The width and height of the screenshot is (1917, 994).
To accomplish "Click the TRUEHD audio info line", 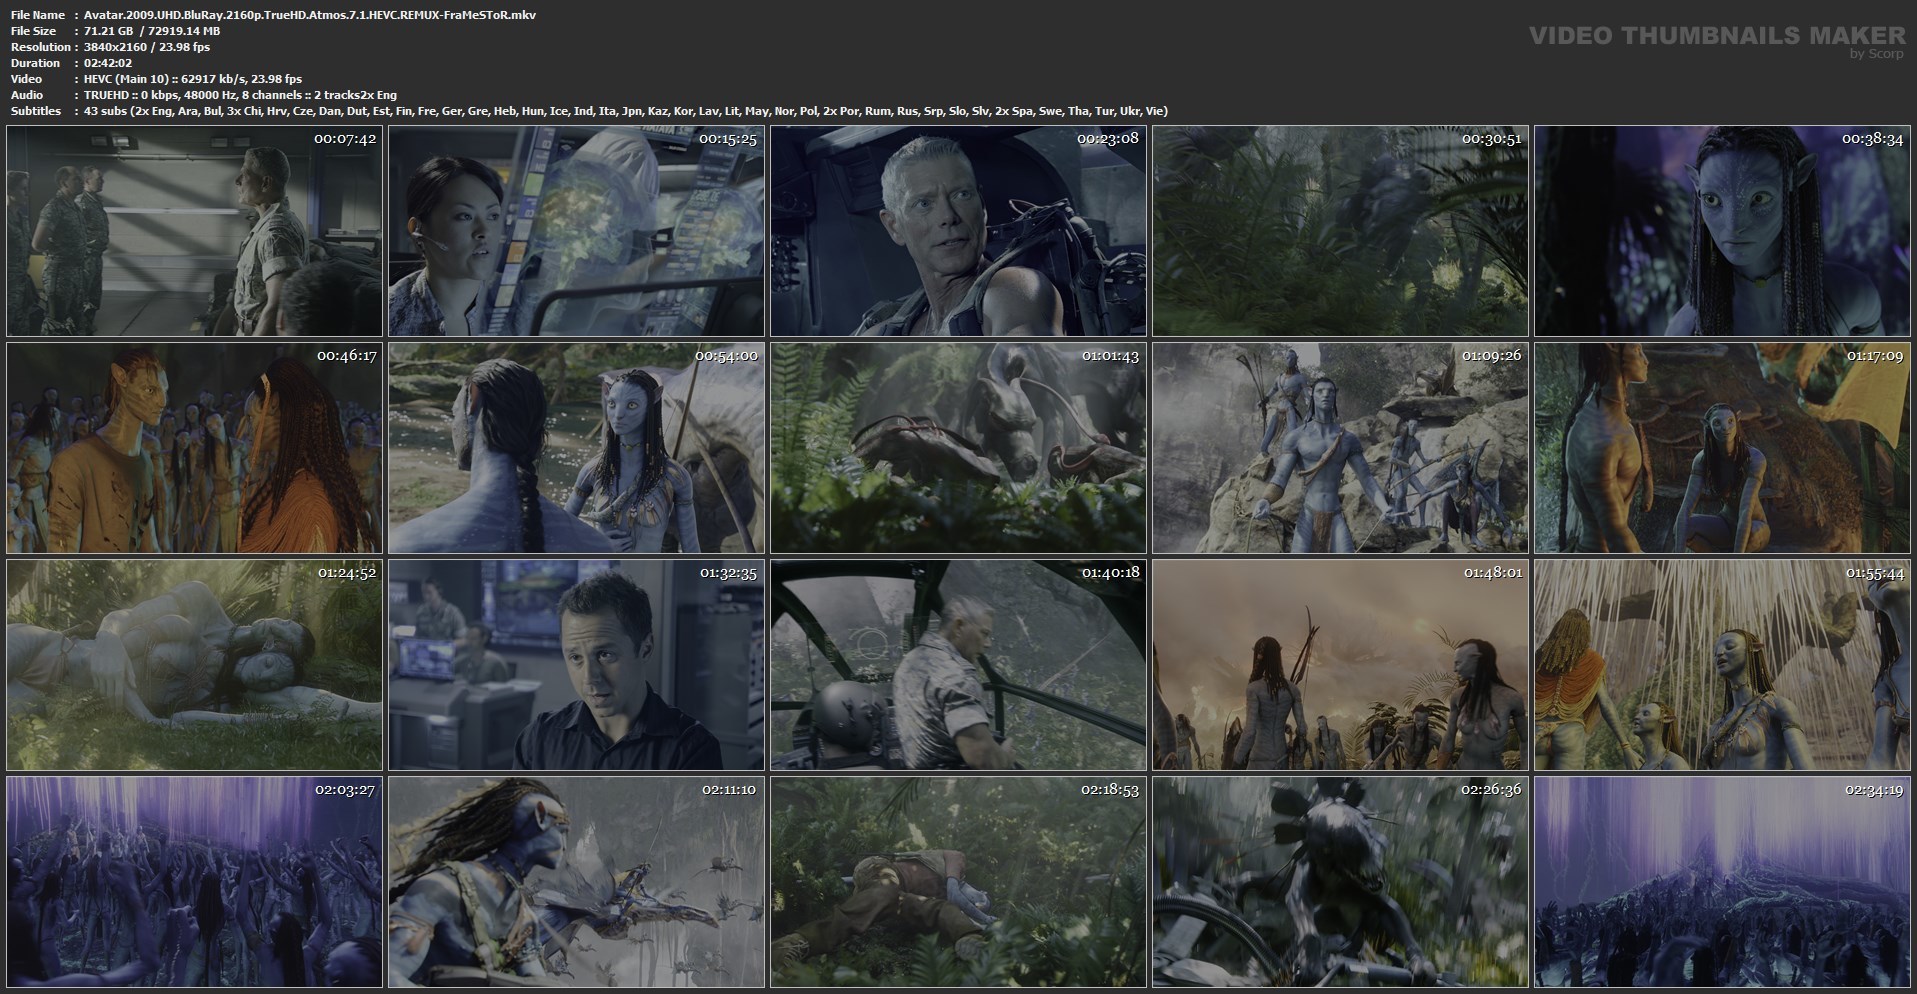I will (x=241, y=95).
